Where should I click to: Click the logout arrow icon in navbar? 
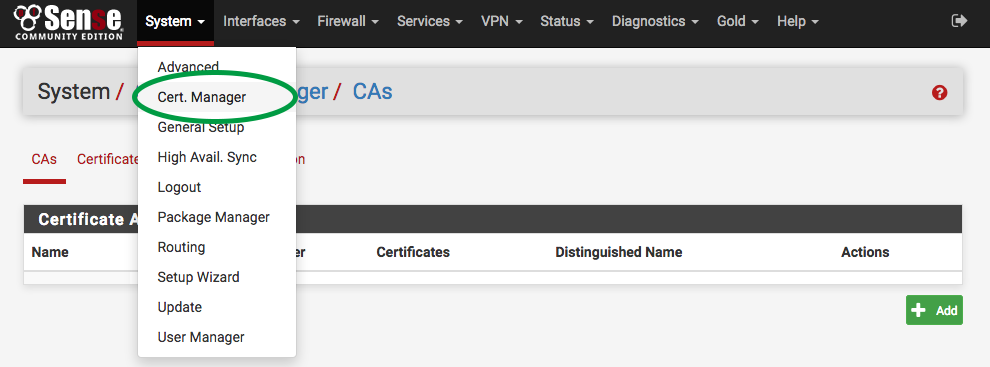point(959,21)
